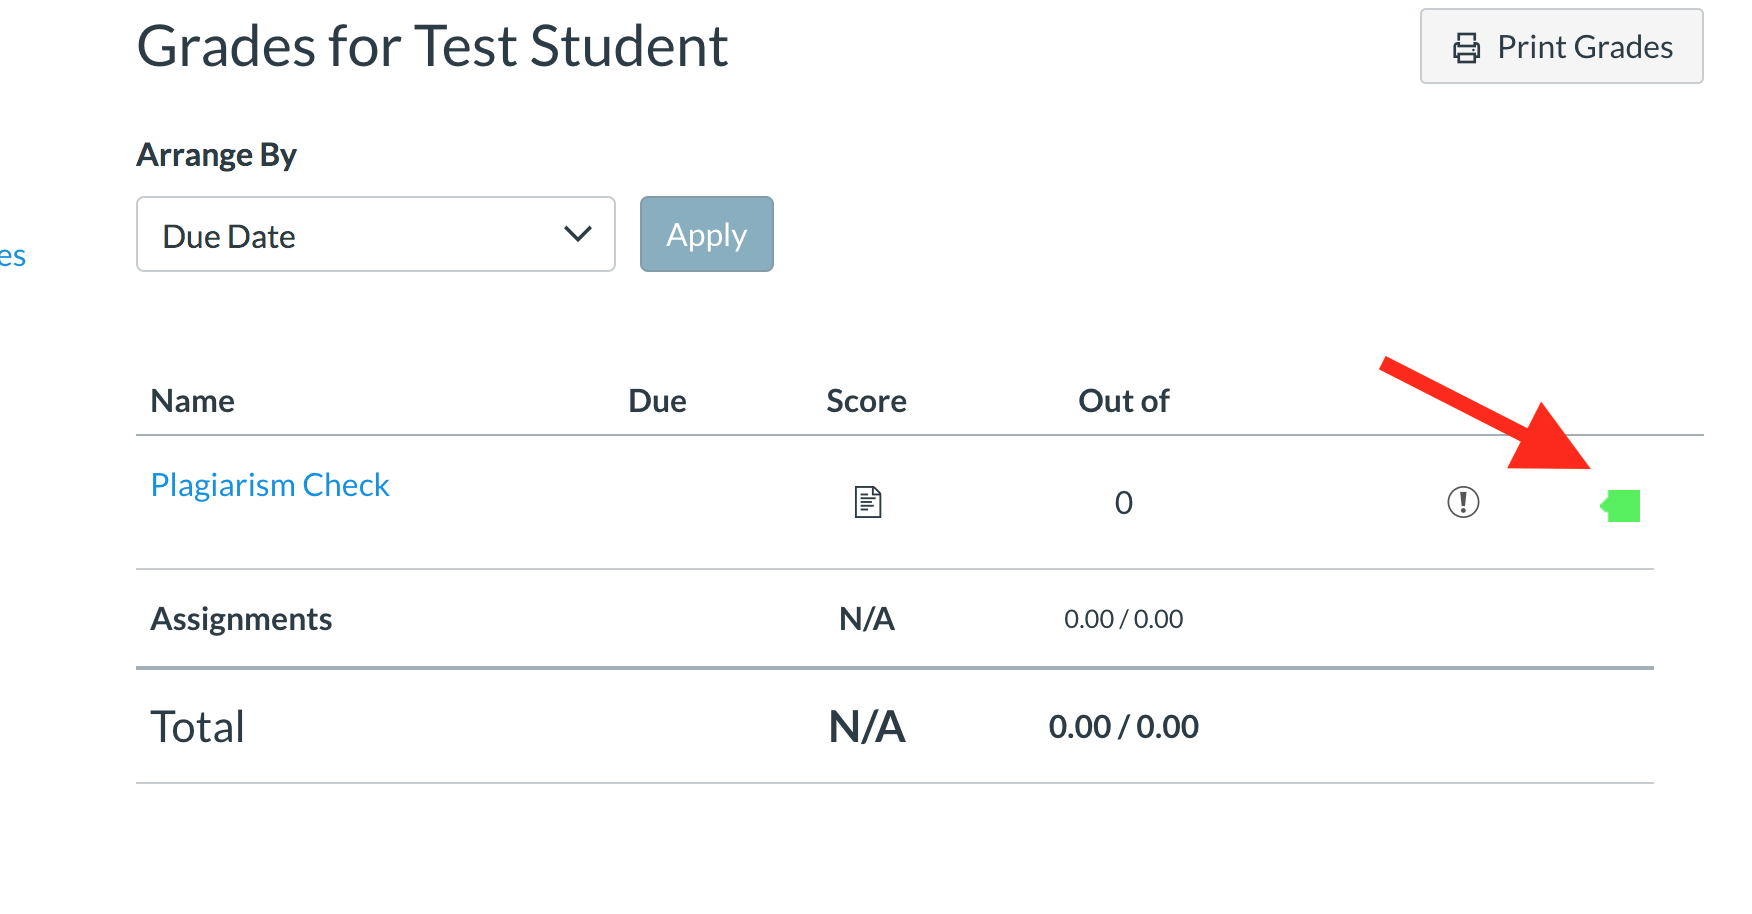
Task: Select the Due column header
Action: click(657, 401)
